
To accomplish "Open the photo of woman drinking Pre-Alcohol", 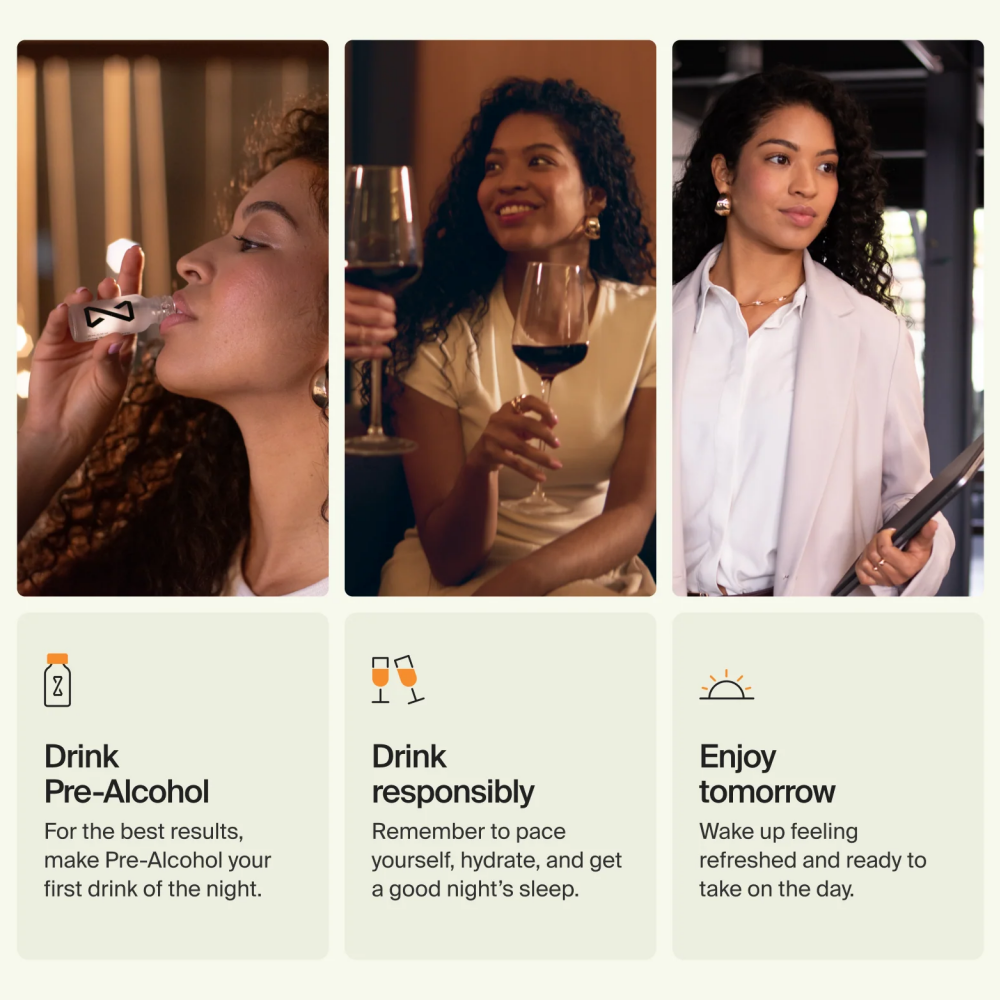I will pos(173,318).
